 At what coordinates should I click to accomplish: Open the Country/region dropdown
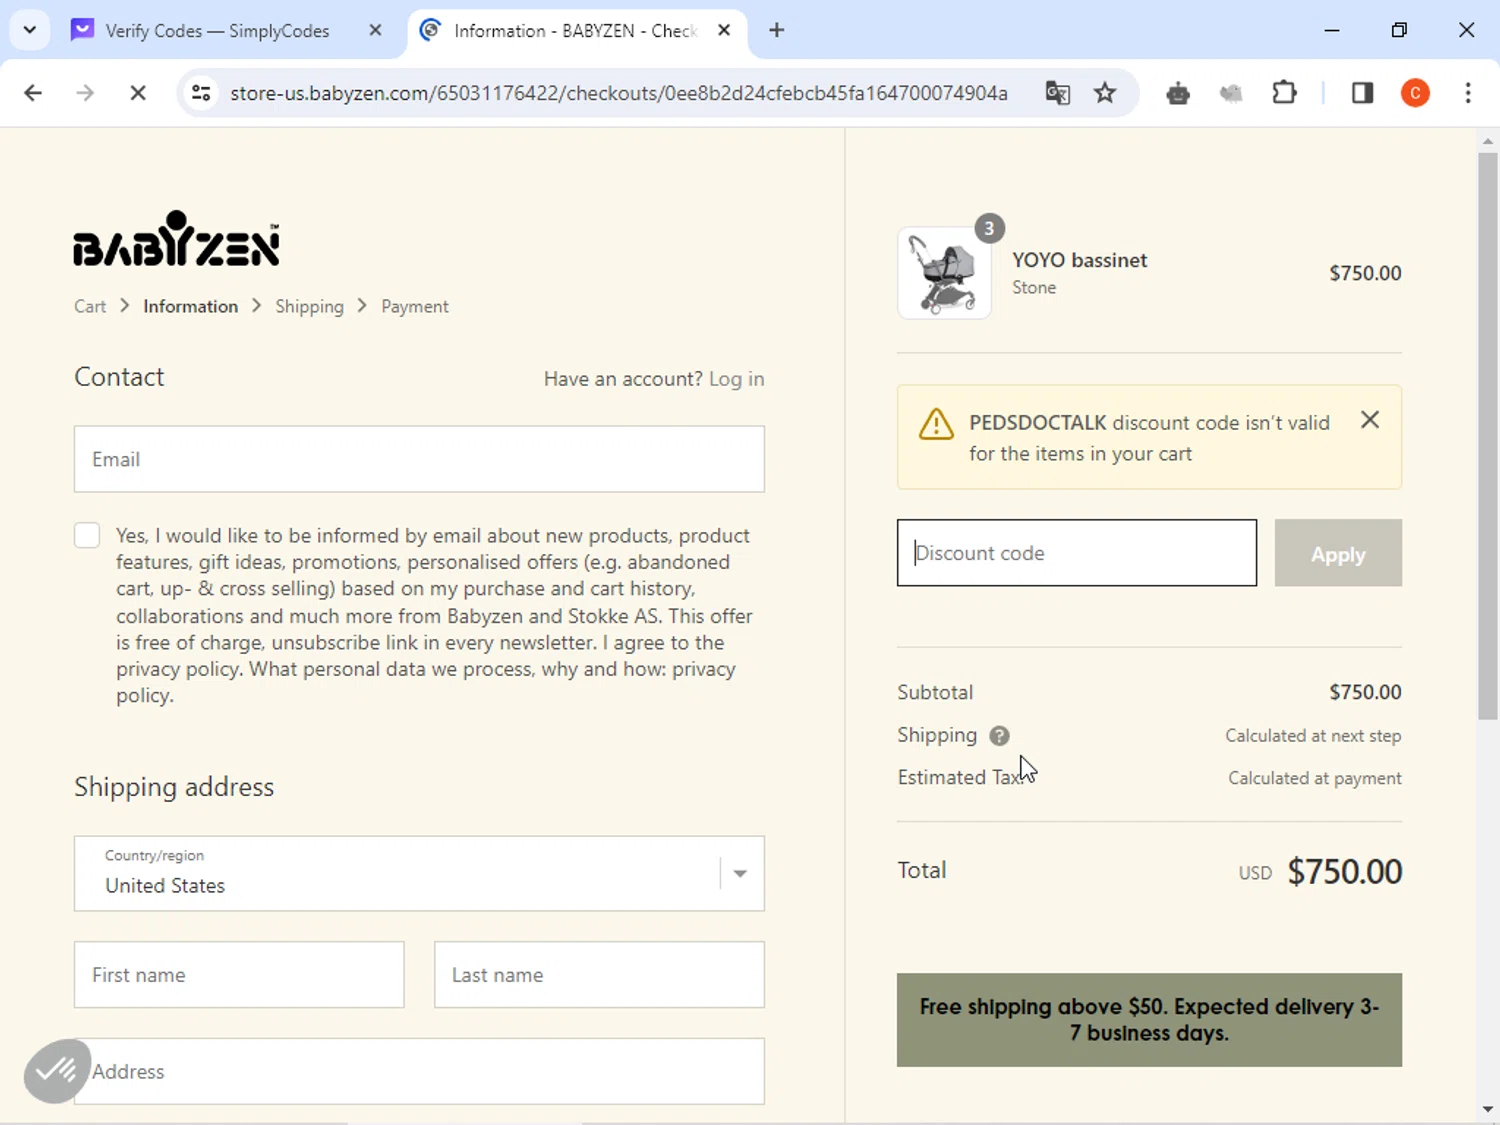(x=419, y=873)
